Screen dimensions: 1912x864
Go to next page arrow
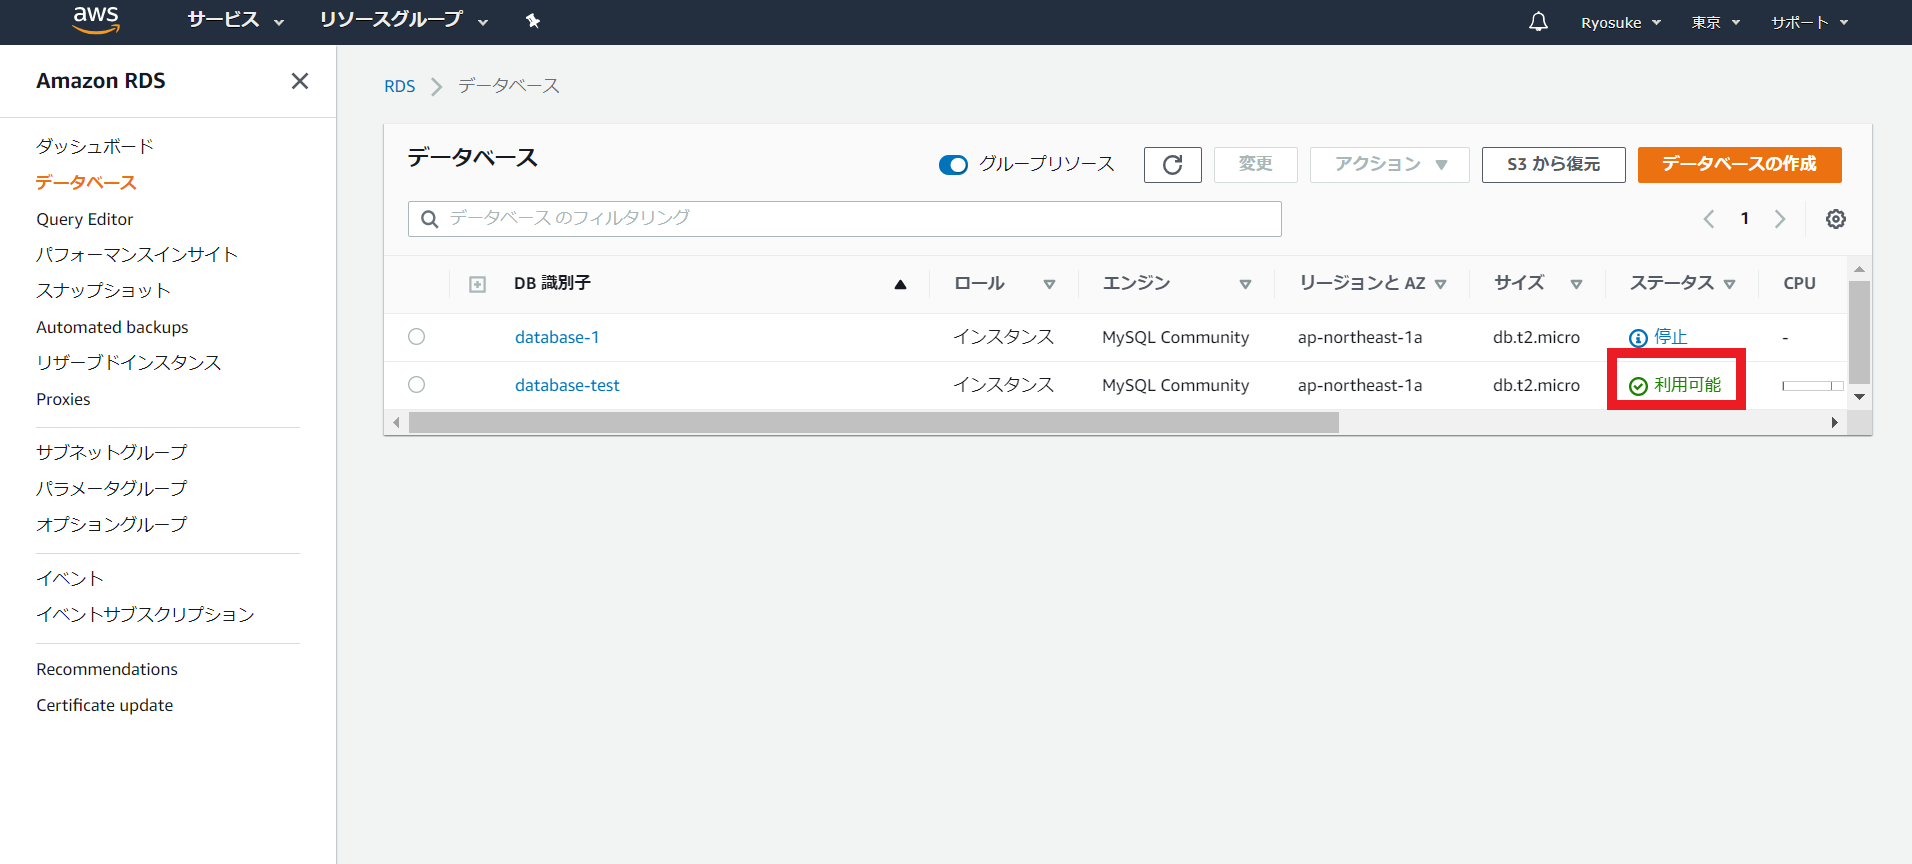[x=1780, y=219]
